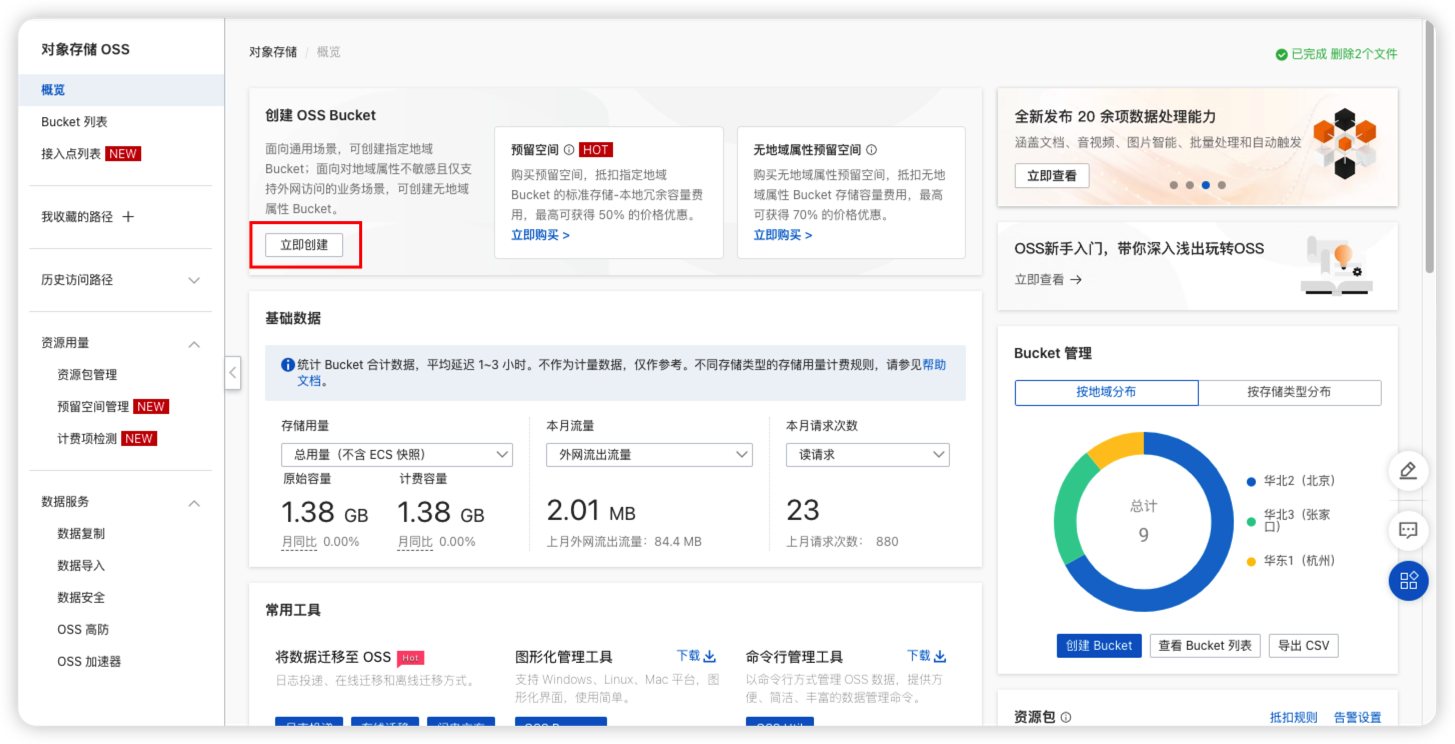Select 概览 in sidebar
Screen dimensions: 1455x744
pos(121,90)
